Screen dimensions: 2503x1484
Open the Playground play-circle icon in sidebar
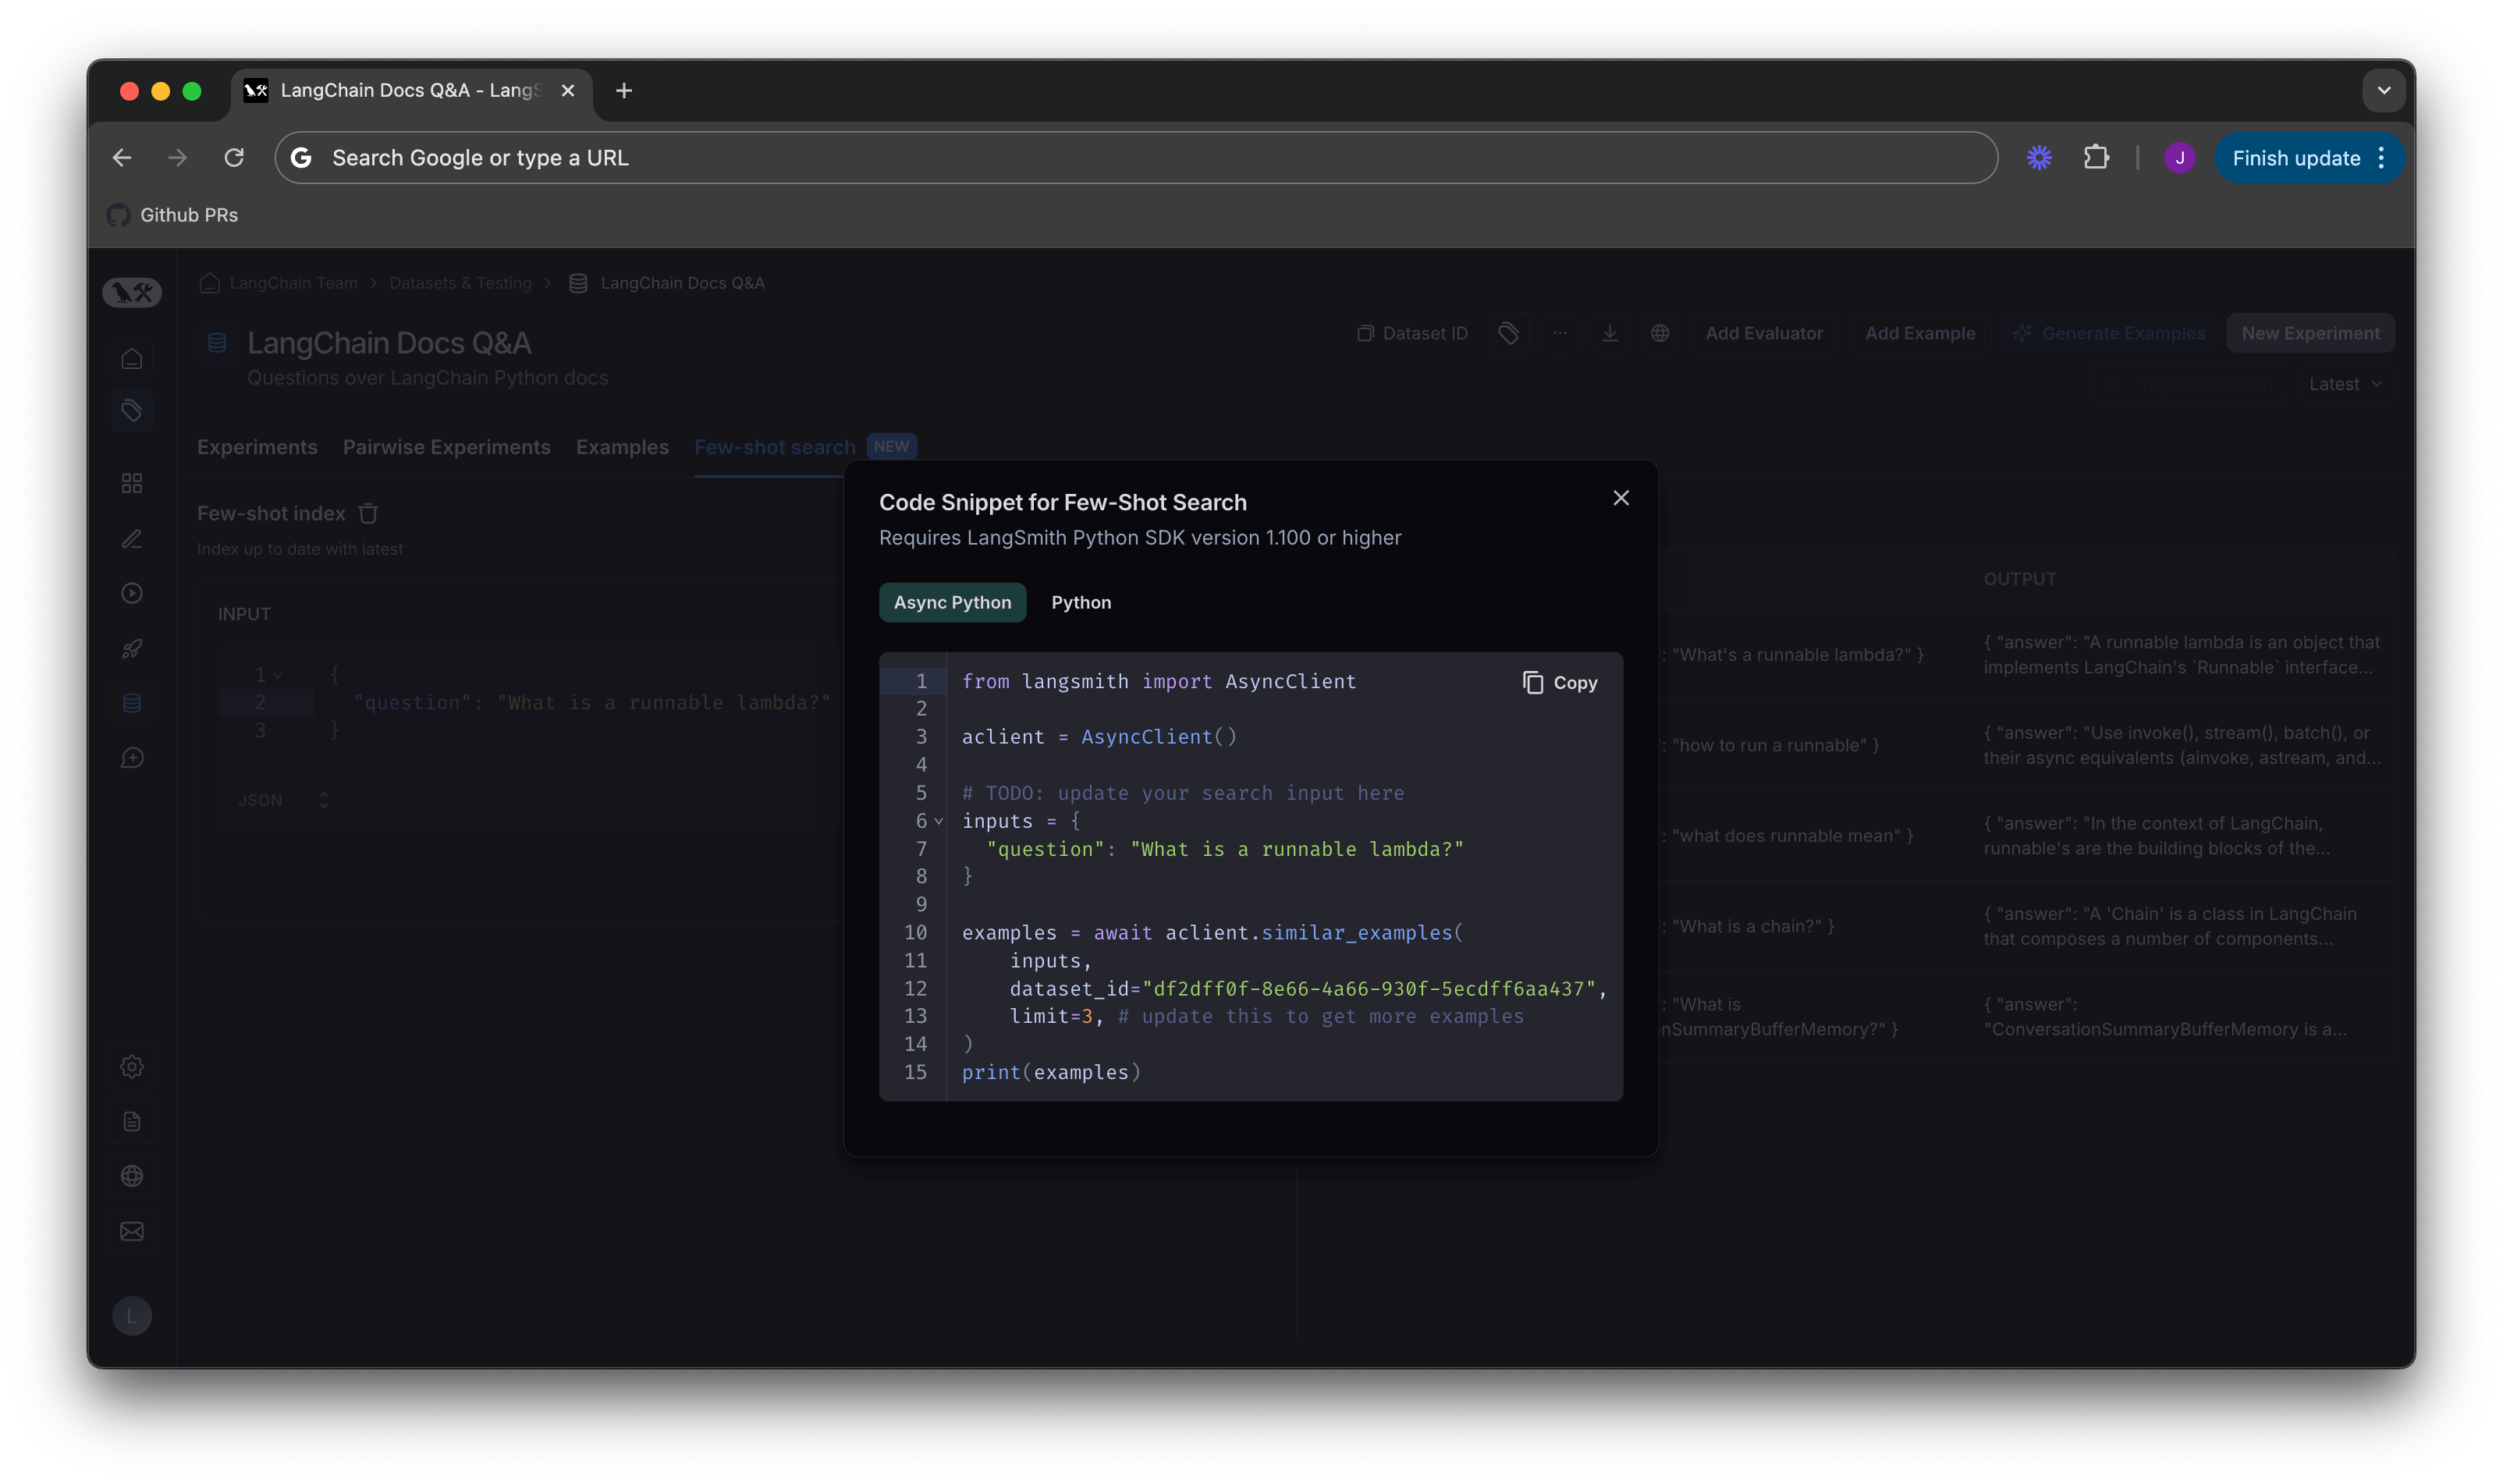(133, 592)
